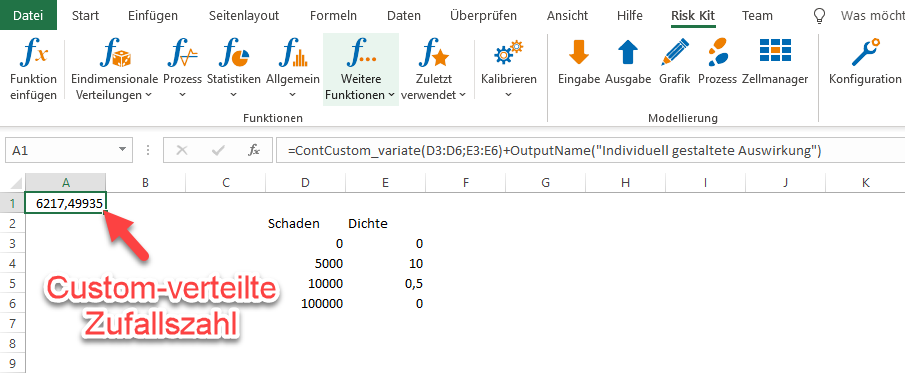
Task: Click the Funktion einfügen icon
Action: [x=33, y=54]
